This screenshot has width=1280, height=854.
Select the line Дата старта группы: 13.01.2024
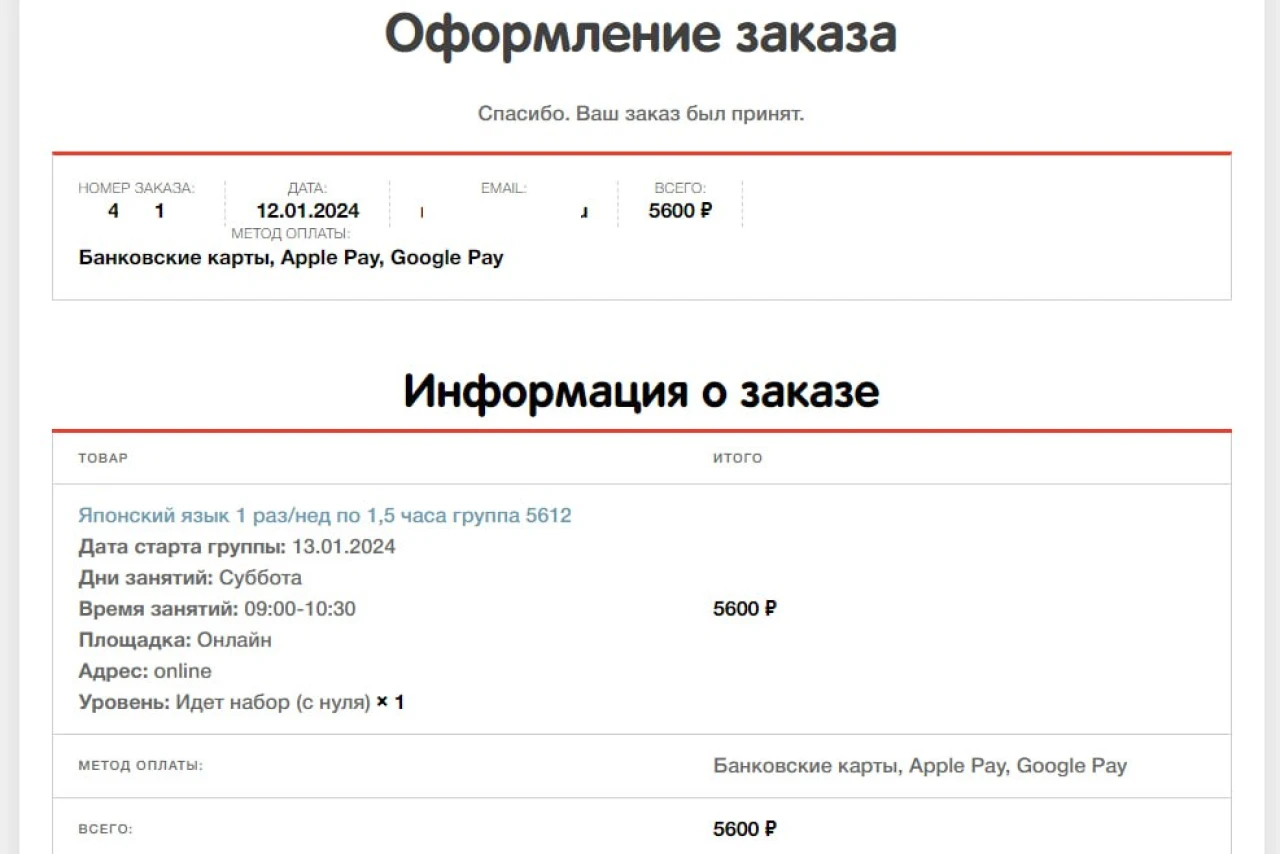(x=237, y=547)
